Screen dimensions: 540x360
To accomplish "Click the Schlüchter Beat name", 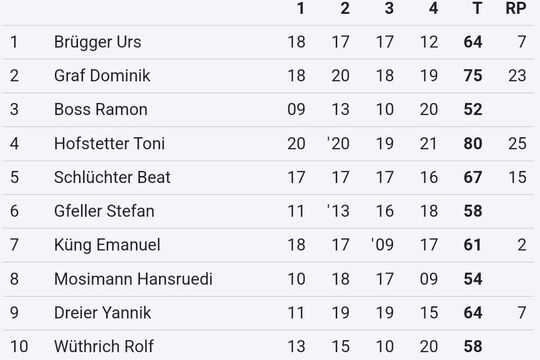I will (x=112, y=177).
